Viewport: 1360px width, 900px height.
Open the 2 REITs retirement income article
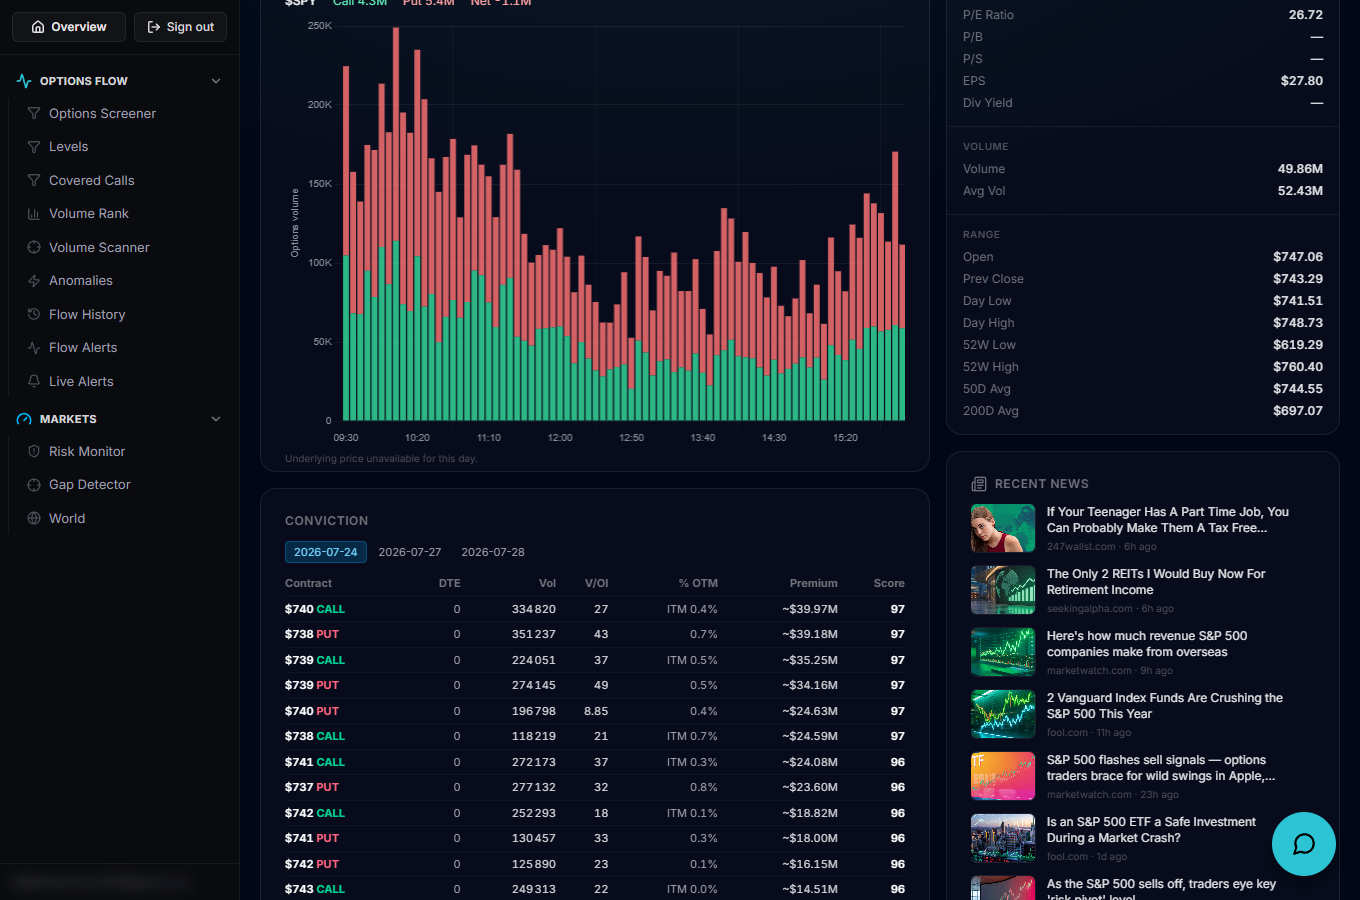(1156, 582)
